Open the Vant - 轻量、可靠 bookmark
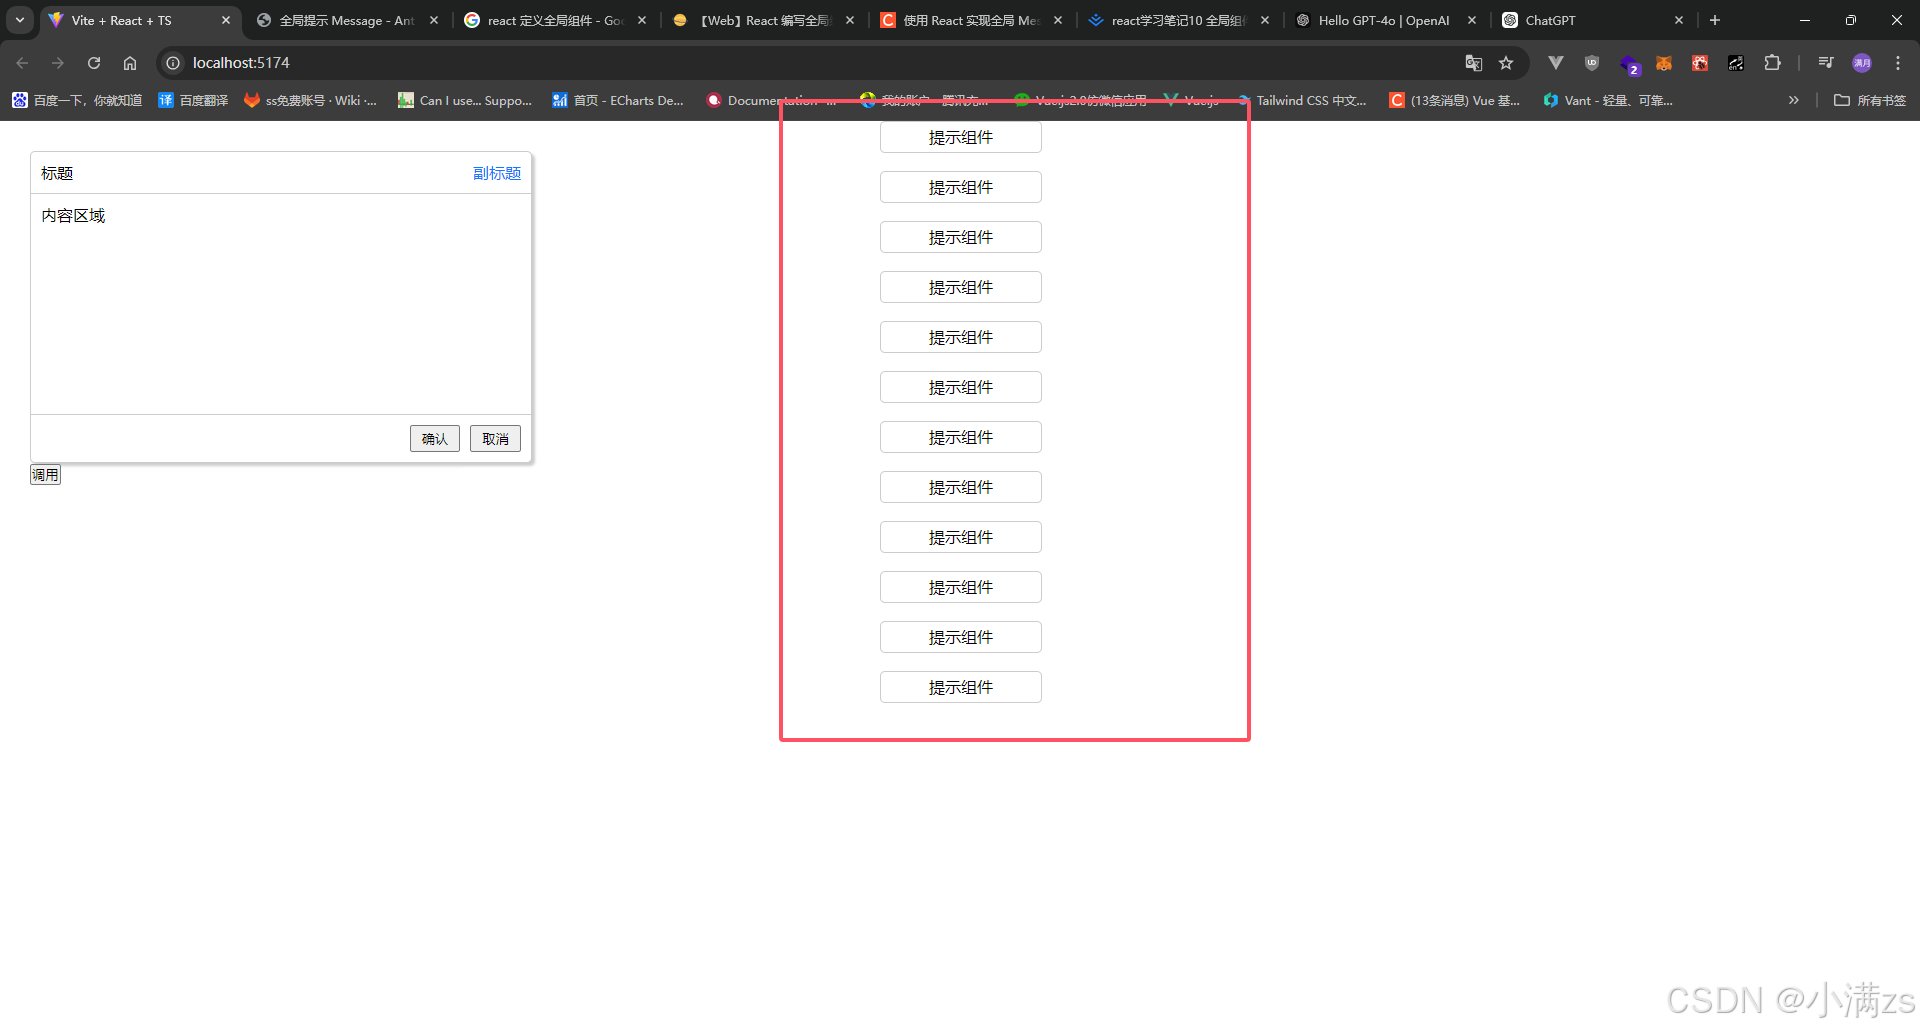1920x1032 pixels. 1608,100
